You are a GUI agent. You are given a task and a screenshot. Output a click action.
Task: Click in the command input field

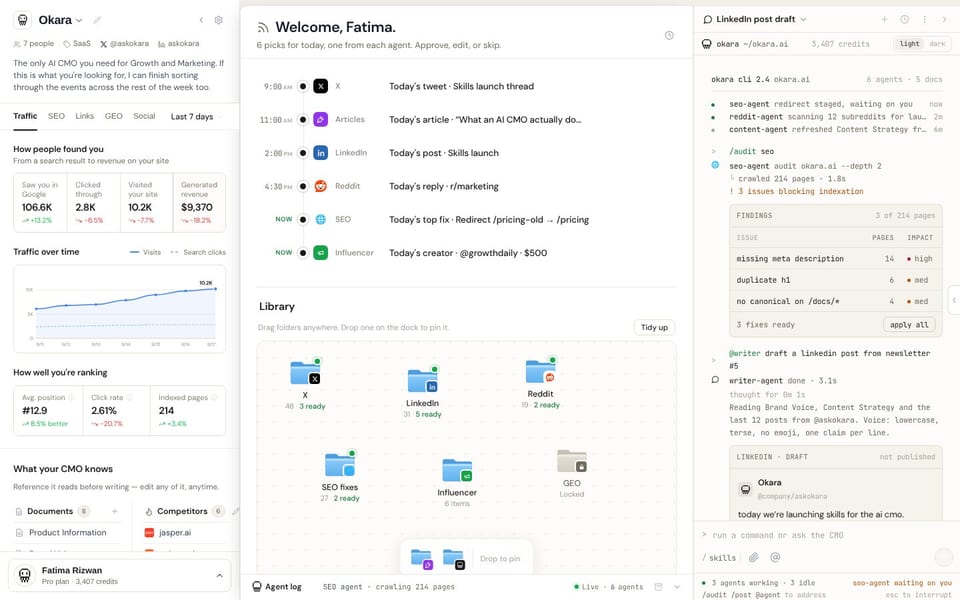point(820,535)
